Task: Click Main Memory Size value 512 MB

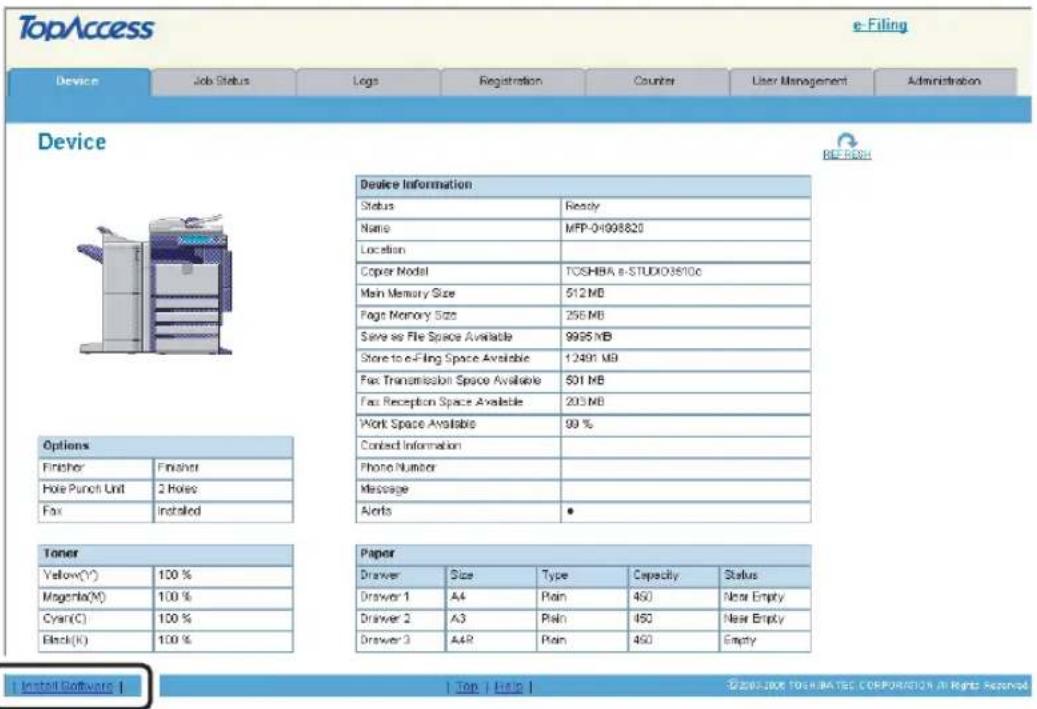Action: 585,293
